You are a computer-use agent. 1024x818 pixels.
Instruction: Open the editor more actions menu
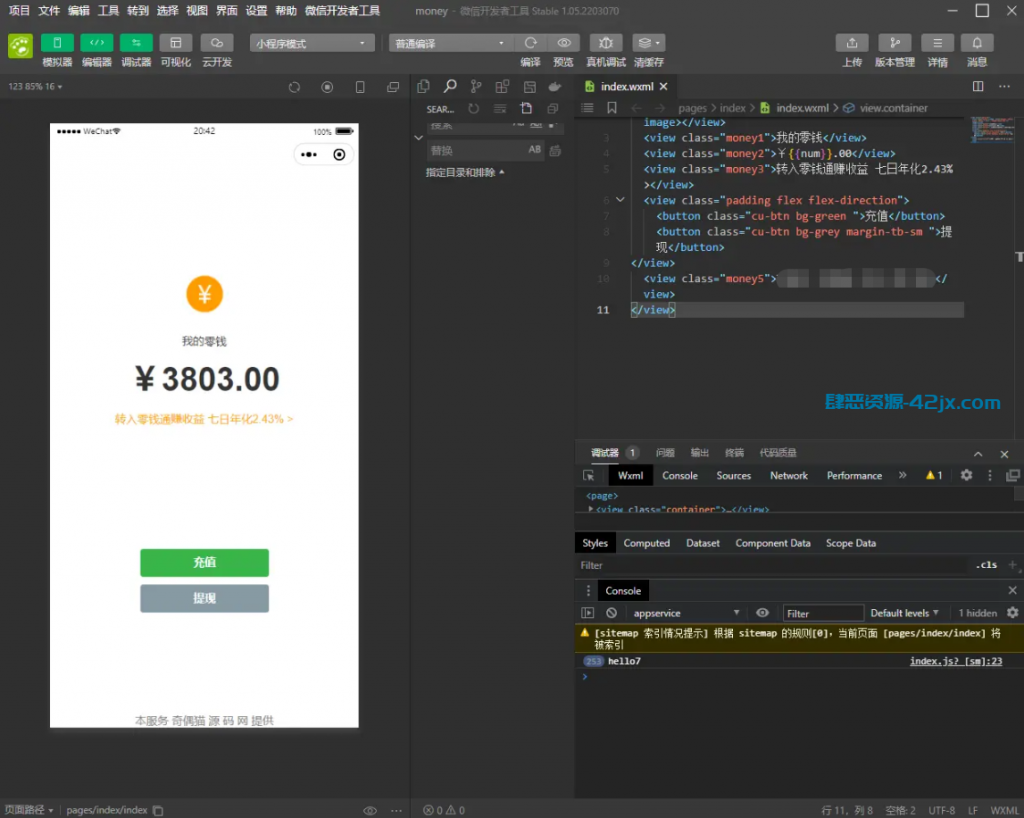pos(1004,87)
